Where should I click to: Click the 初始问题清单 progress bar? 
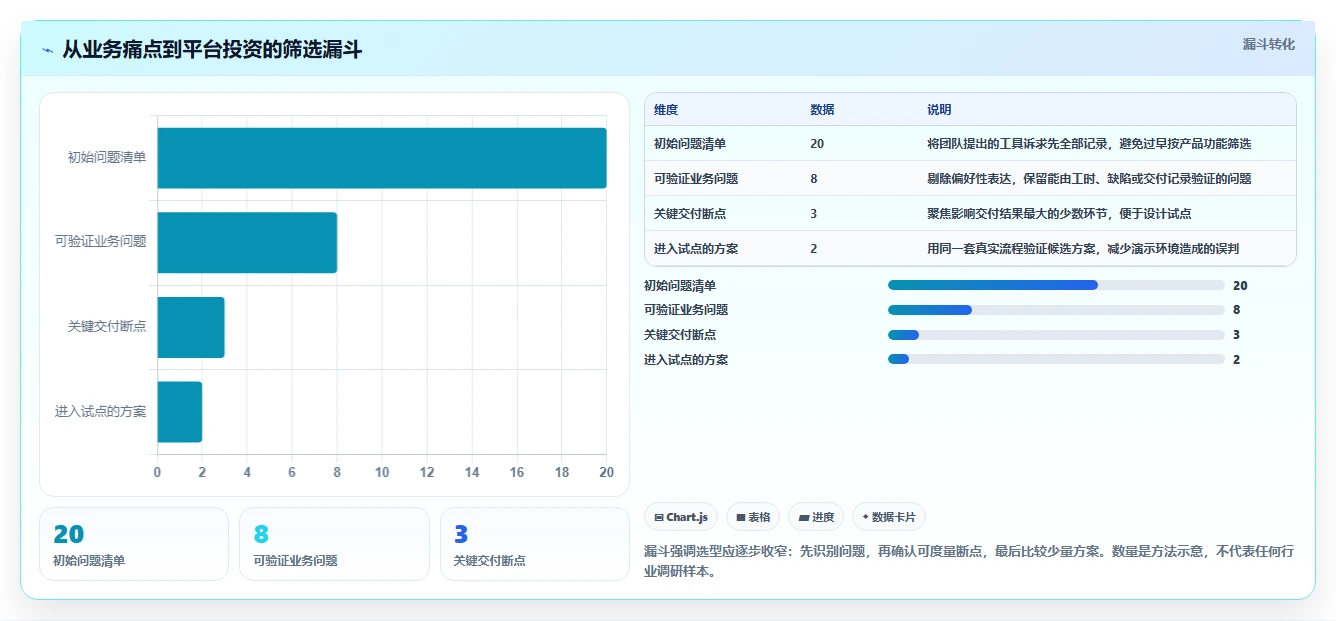pos(1056,285)
